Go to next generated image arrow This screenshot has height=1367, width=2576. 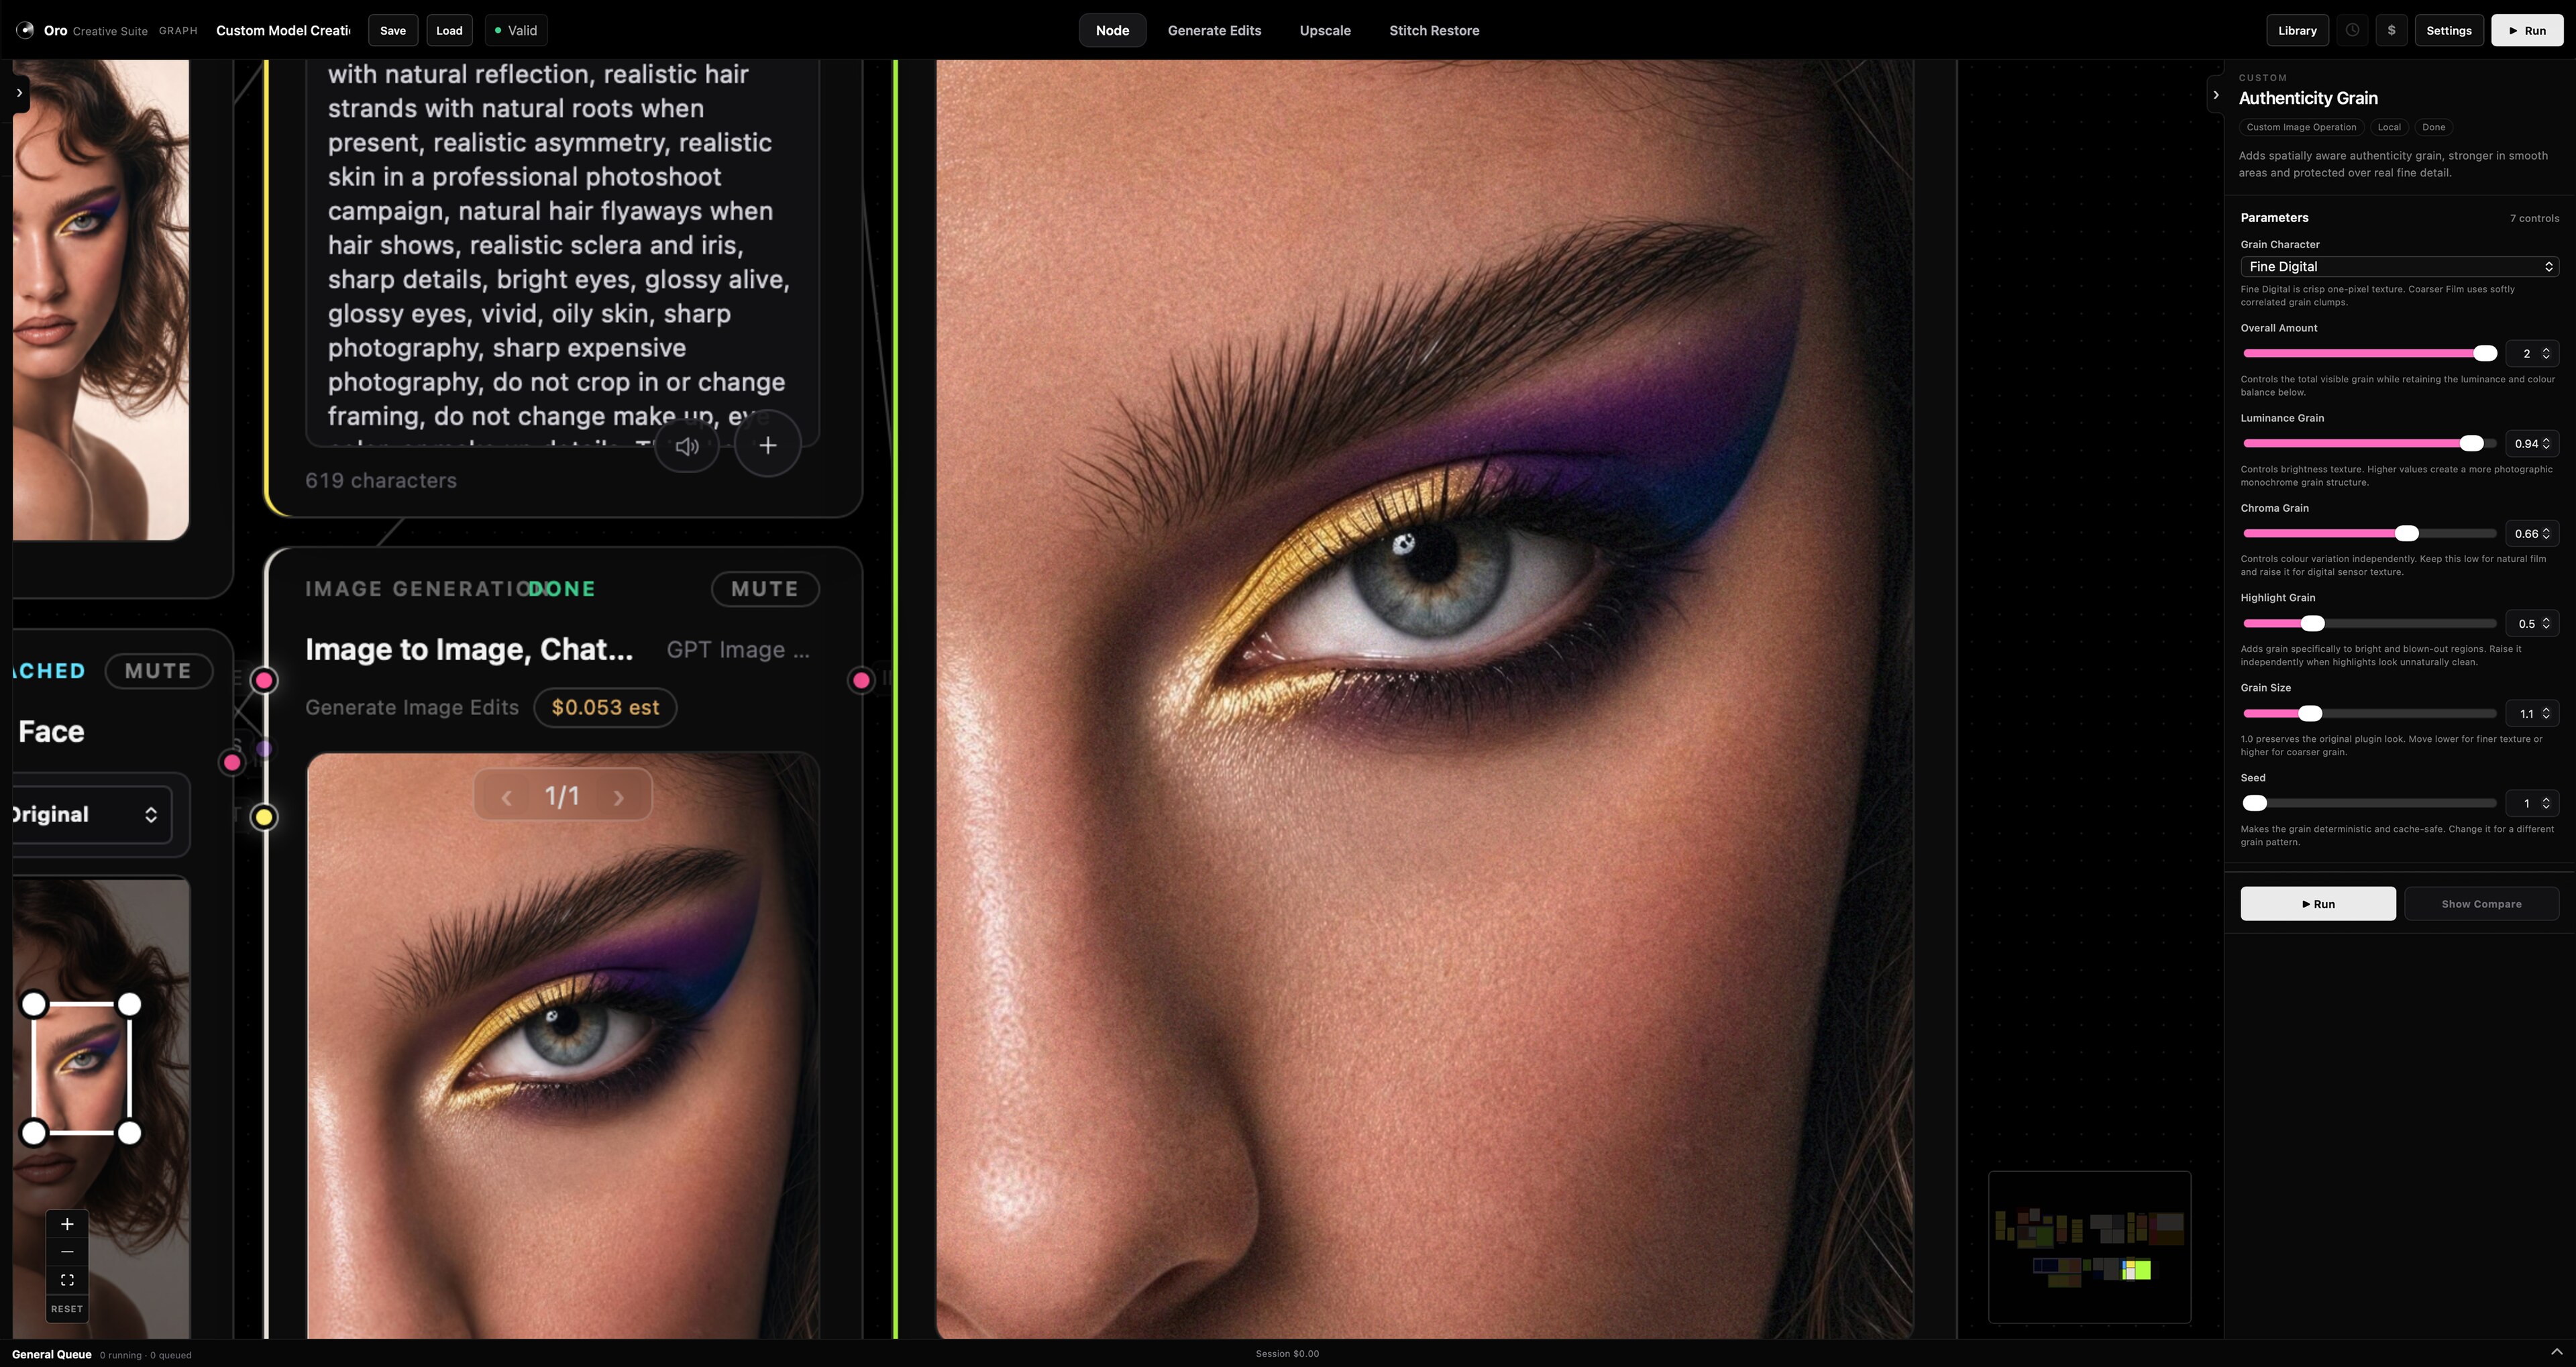click(x=619, y=797)
